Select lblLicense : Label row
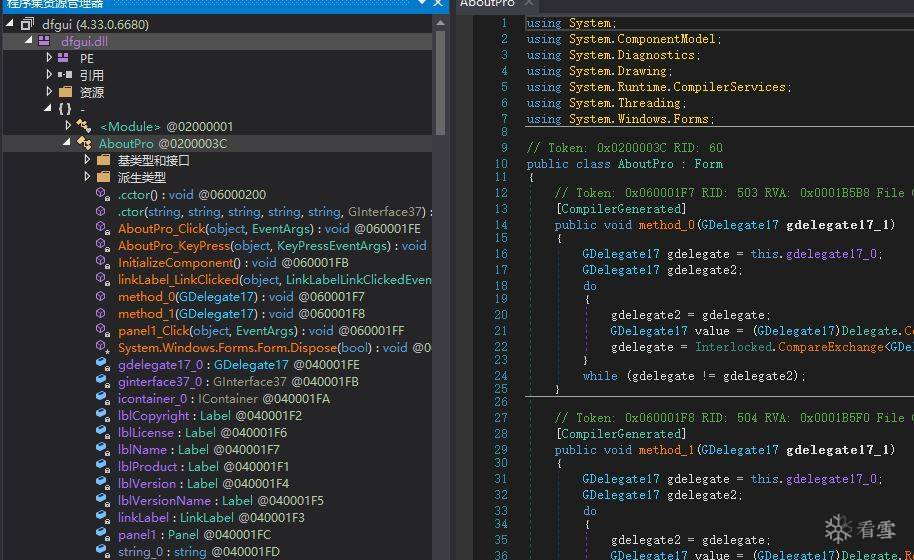The height and width of the screenshot is (560, 914). click(202, 432)
